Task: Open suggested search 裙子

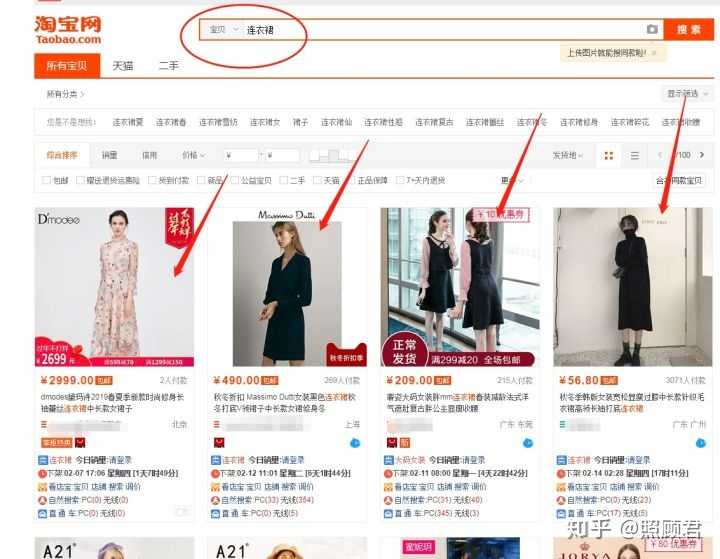Action: point(300,122)
